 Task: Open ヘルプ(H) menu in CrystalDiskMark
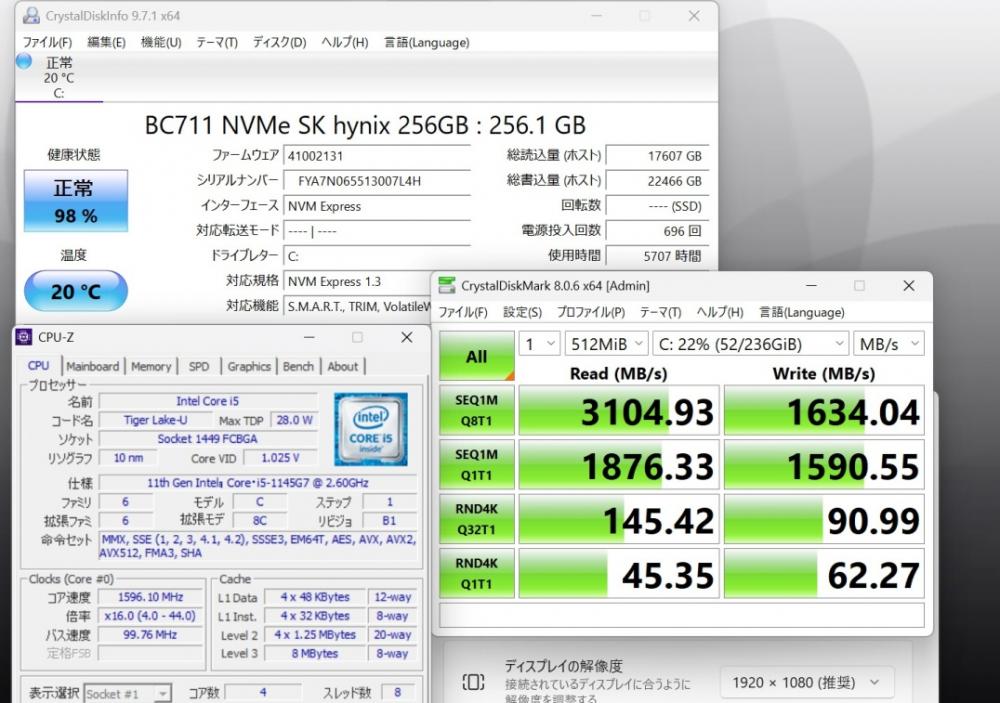click(x=720, y=312)
